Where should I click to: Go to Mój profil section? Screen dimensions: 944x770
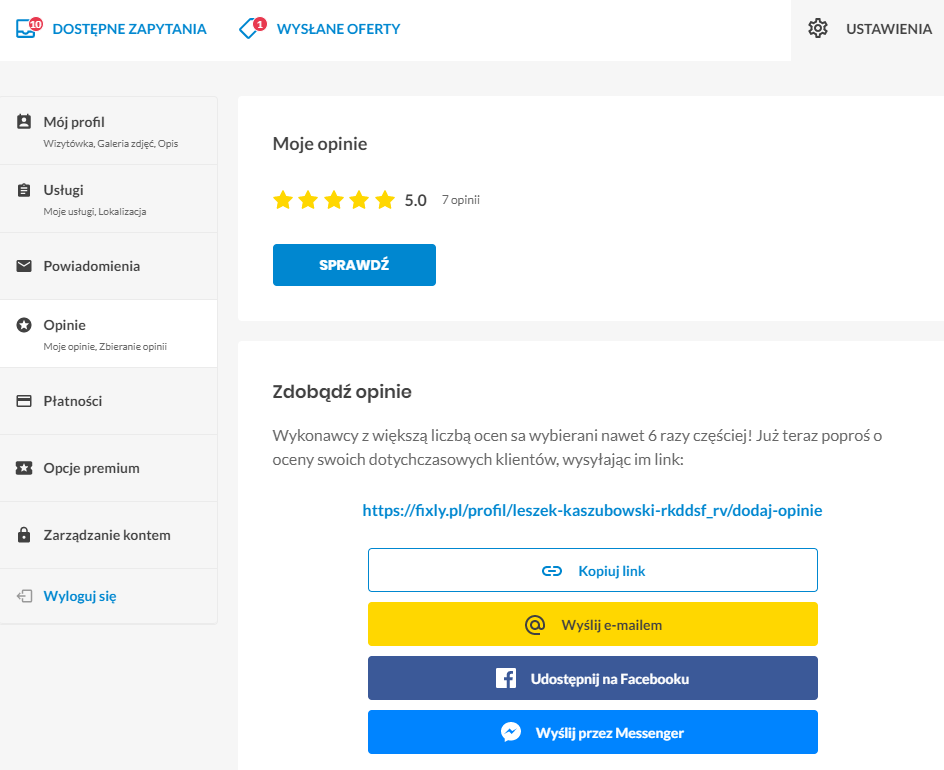tap(108, 131)
